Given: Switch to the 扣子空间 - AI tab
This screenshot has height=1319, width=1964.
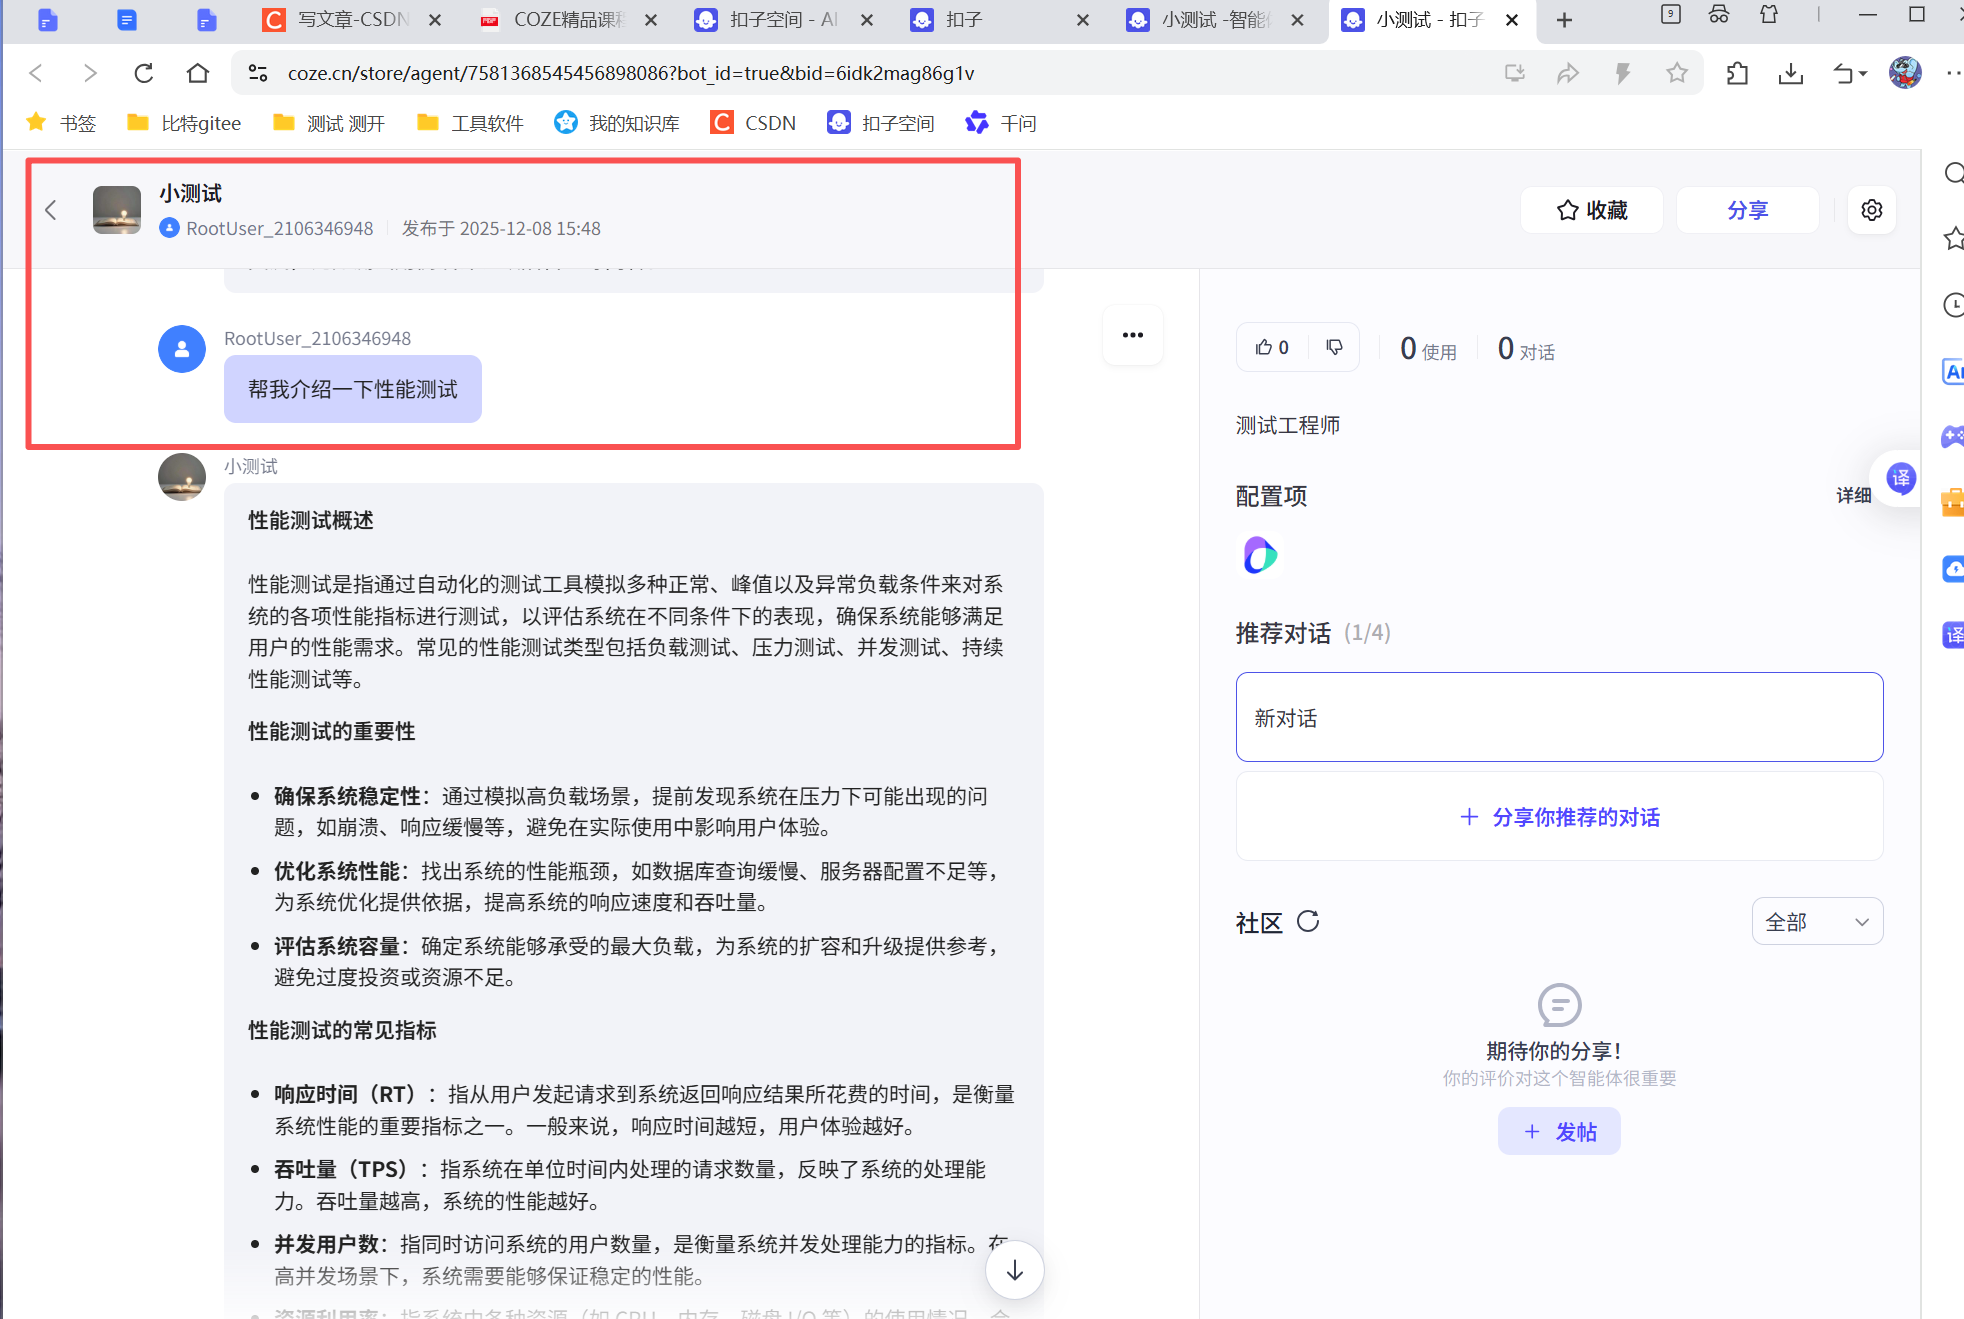Looking at the screenshot, I should tap(783, 20).
